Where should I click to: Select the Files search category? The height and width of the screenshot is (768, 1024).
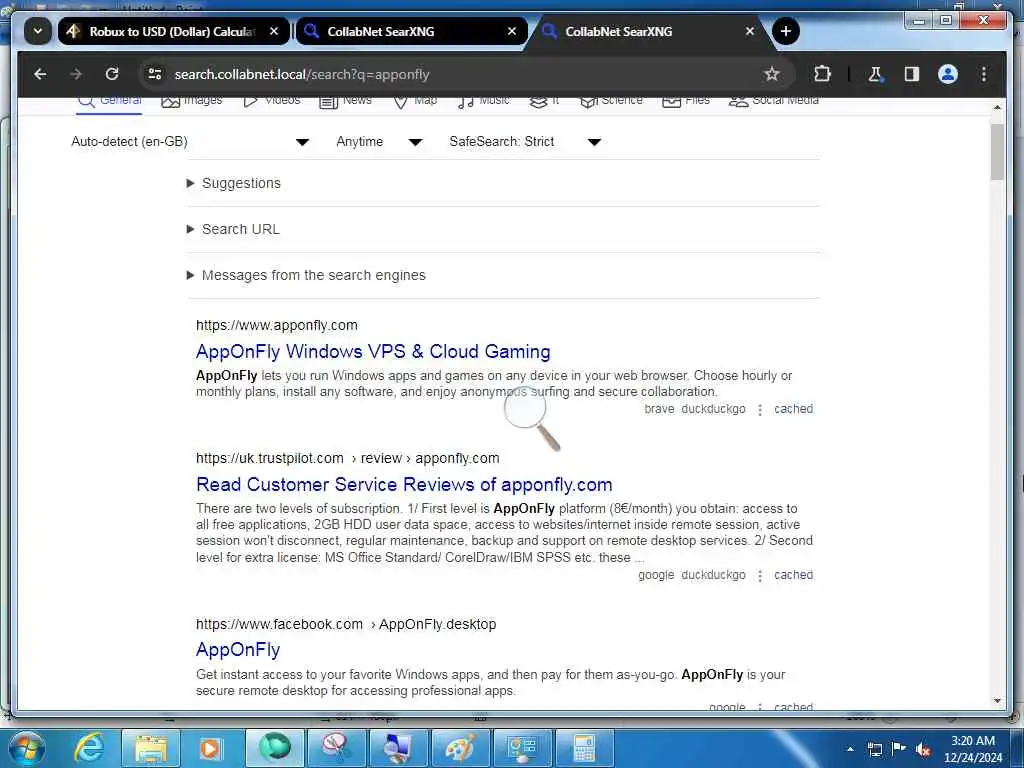point(686,101)
